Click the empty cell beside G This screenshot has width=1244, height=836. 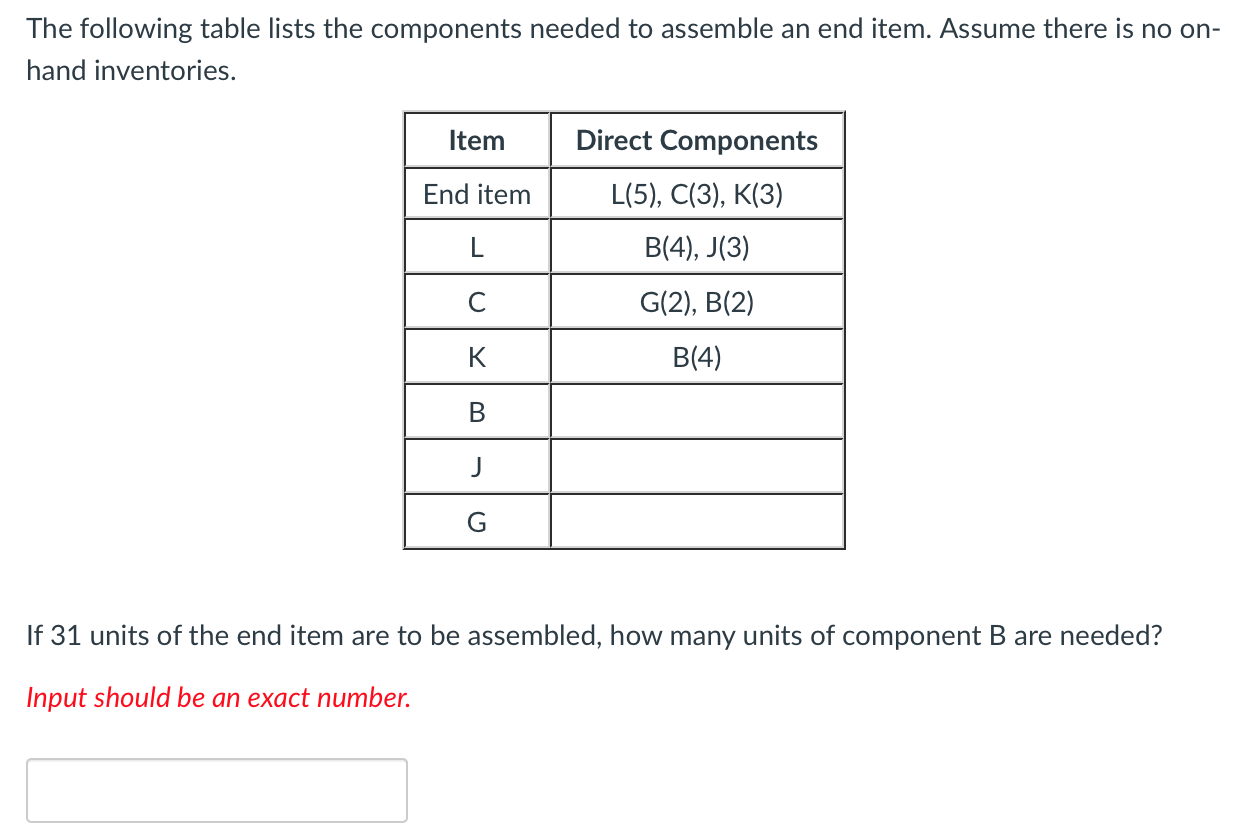697,520
